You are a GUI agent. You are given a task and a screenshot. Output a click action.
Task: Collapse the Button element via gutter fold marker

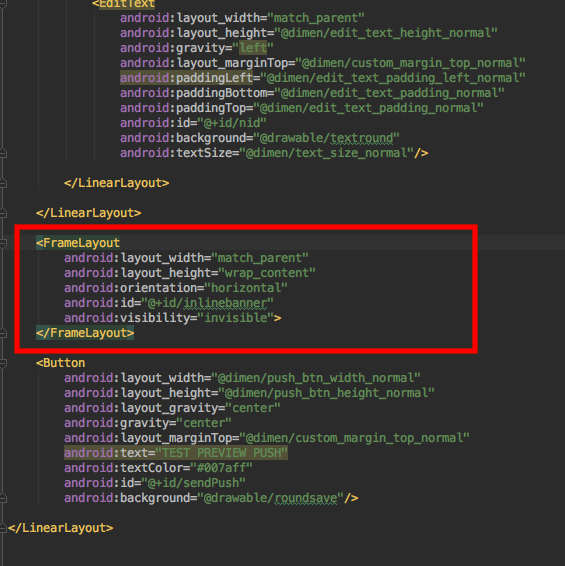(x=3, y=363)
